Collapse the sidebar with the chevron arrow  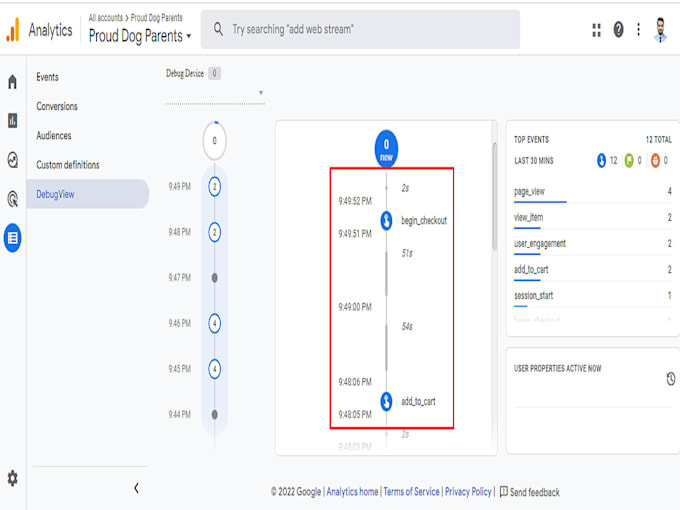tap(137, 488)
